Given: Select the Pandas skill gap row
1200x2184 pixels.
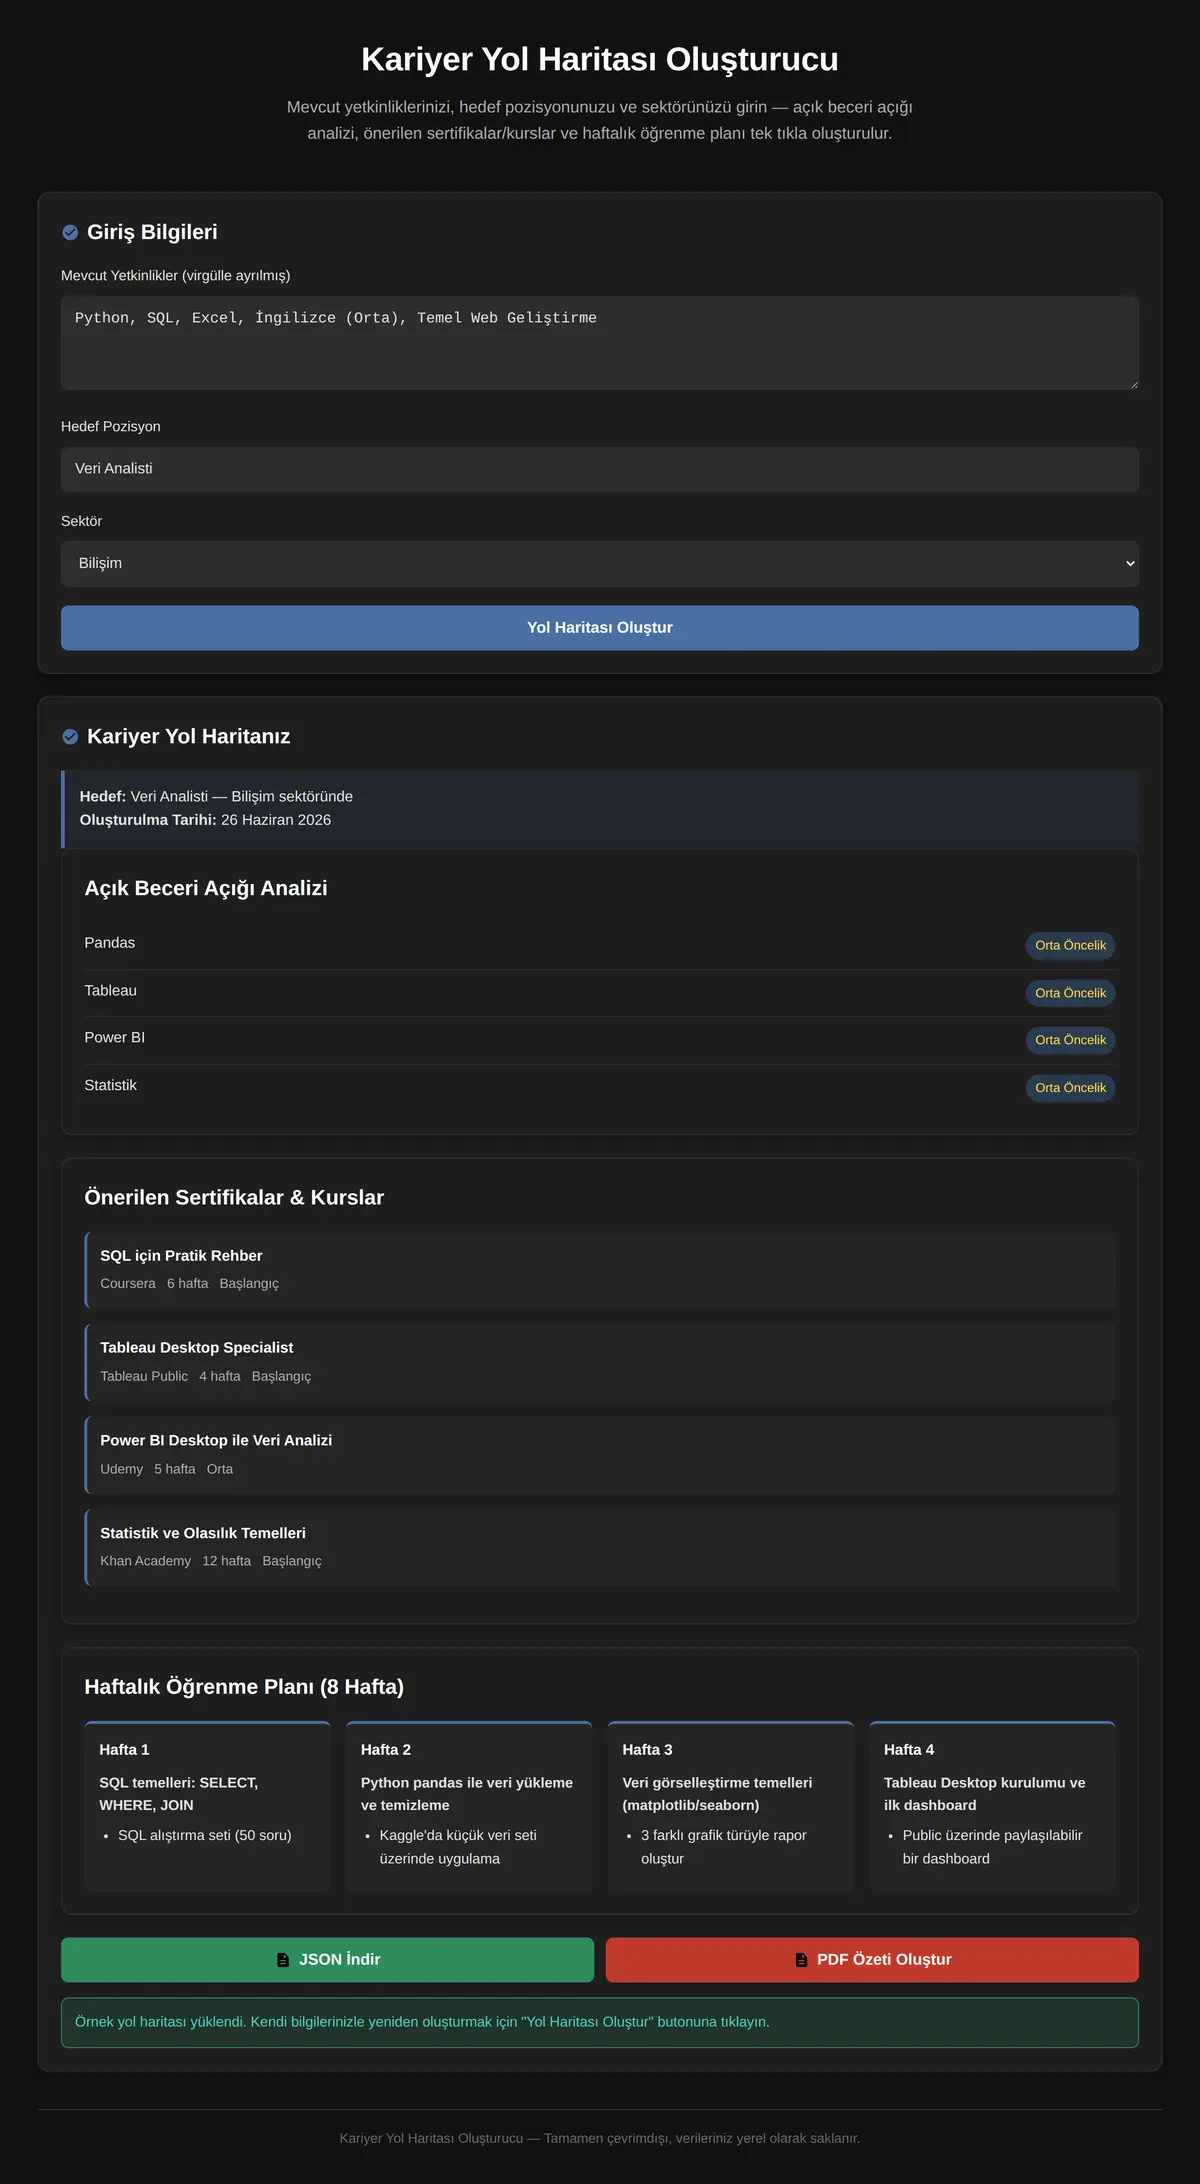Looking at the screenshot, I should coord(600,945).
